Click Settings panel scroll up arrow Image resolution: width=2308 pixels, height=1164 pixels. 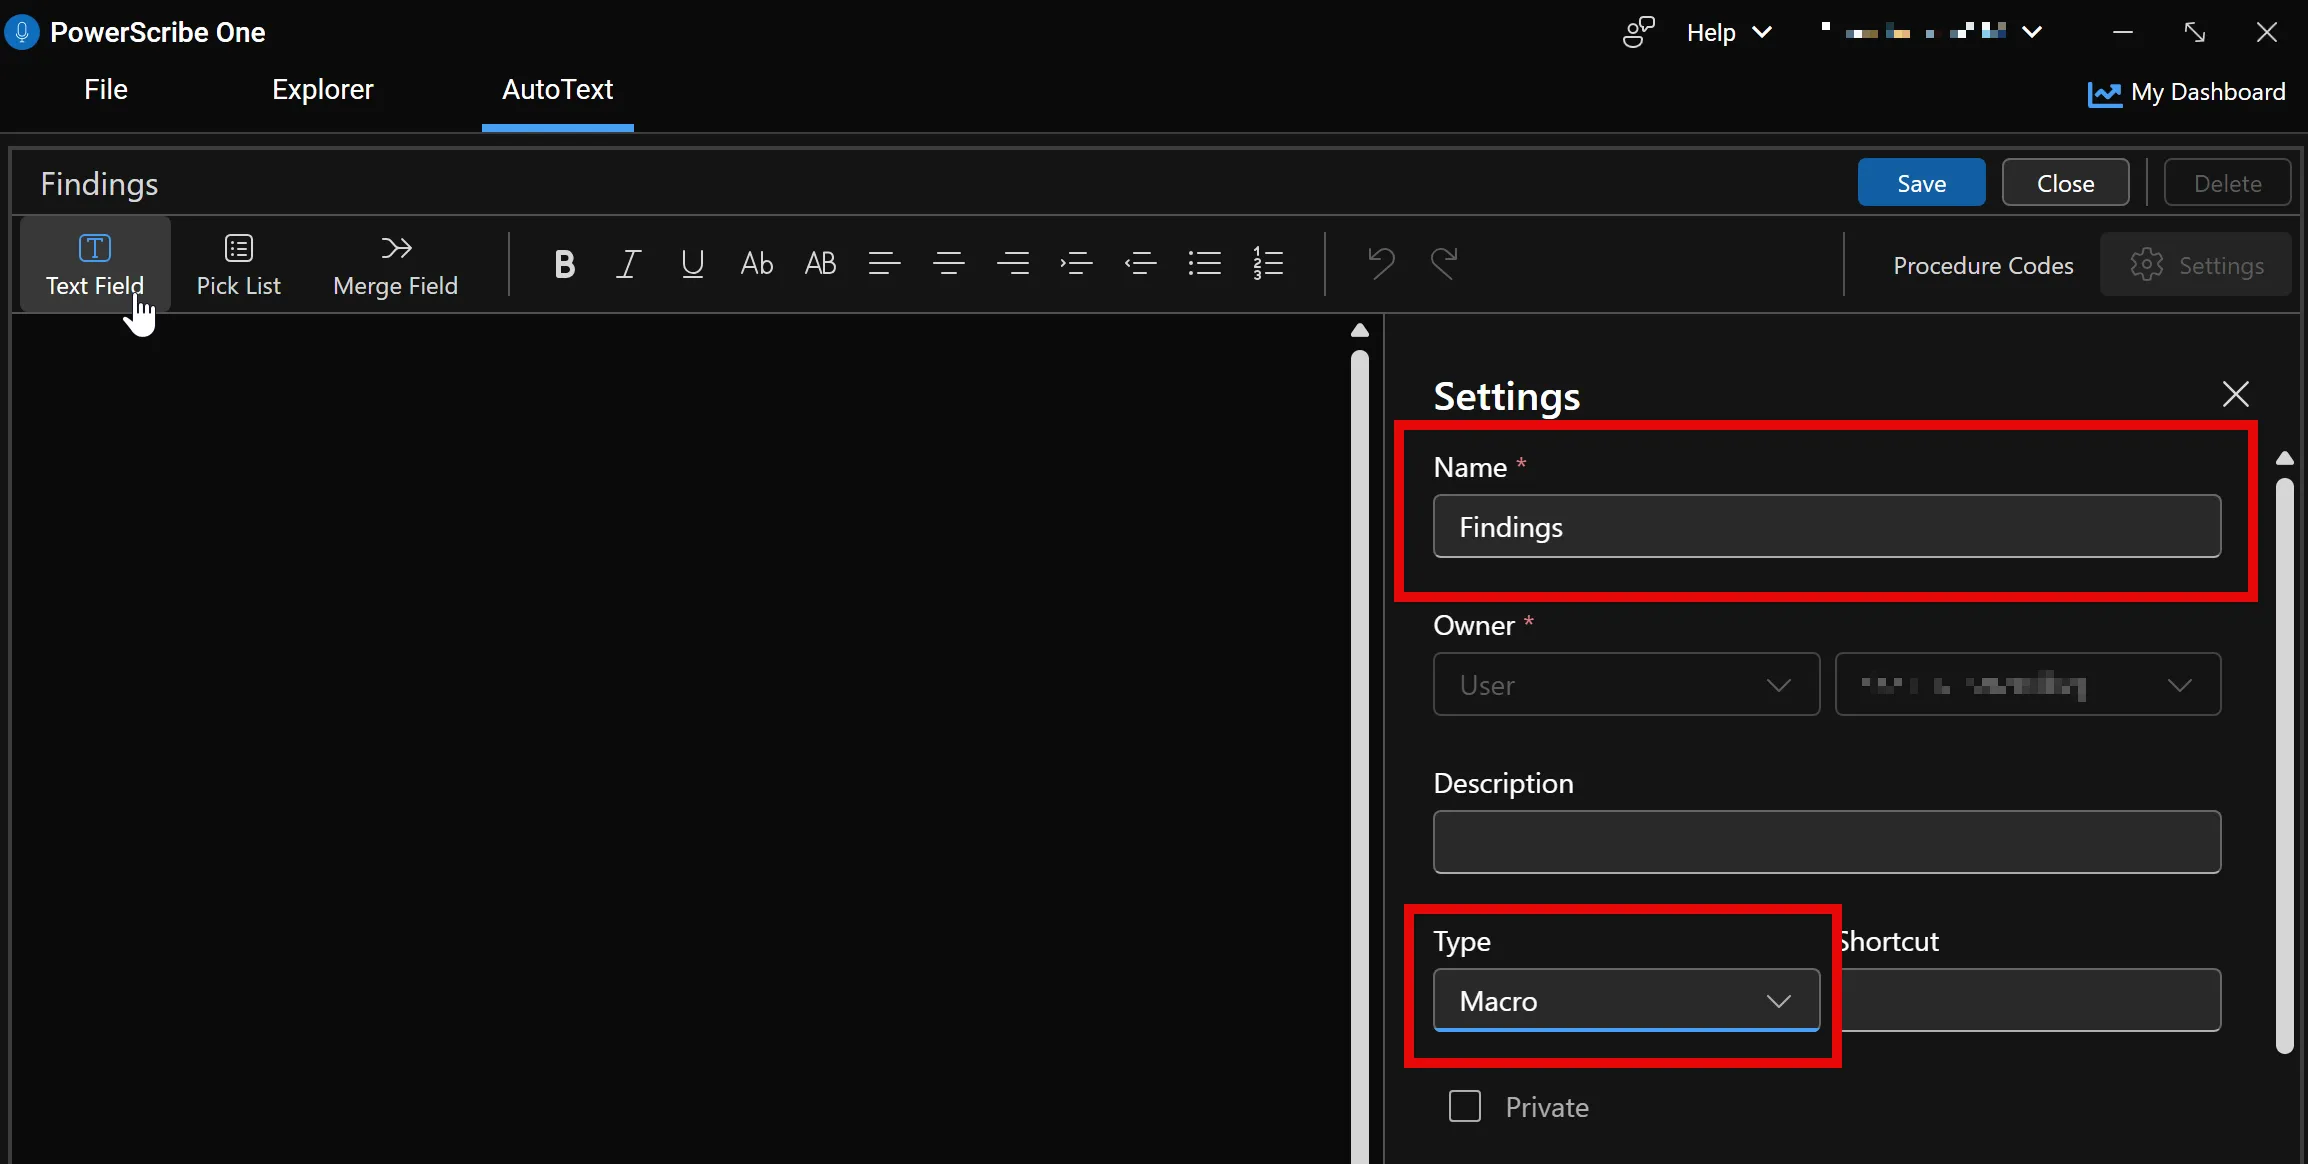(2284, 458)
